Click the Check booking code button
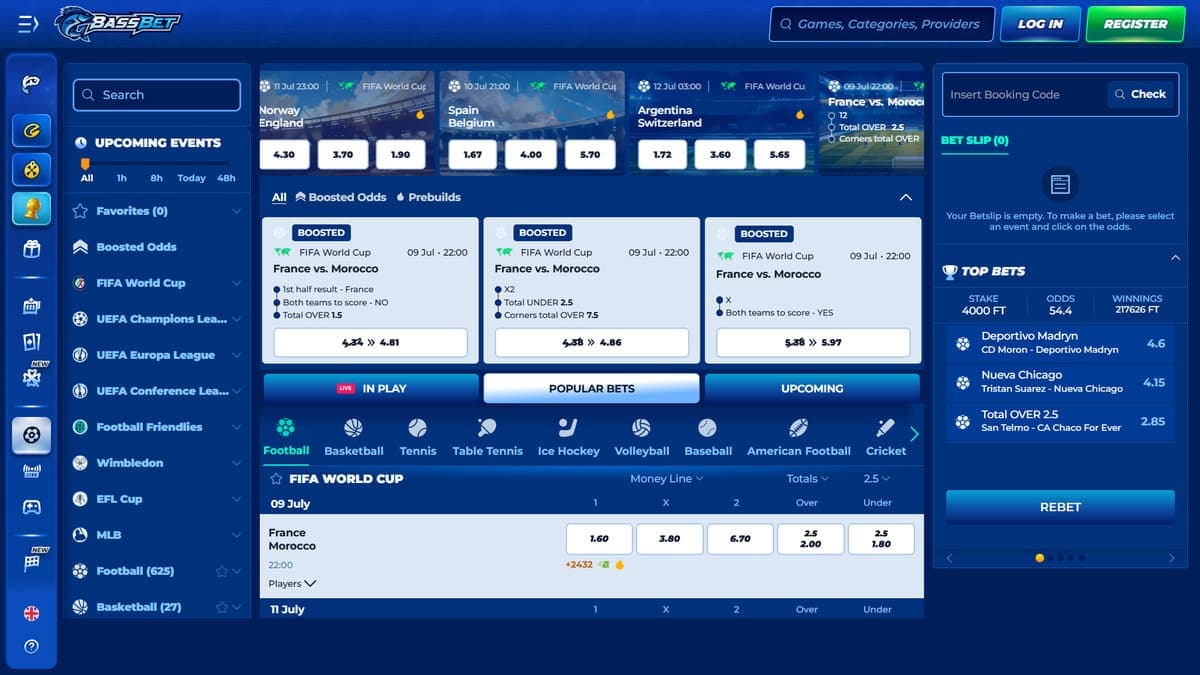Viewport: 1200px width, 675px height. 1141,94
